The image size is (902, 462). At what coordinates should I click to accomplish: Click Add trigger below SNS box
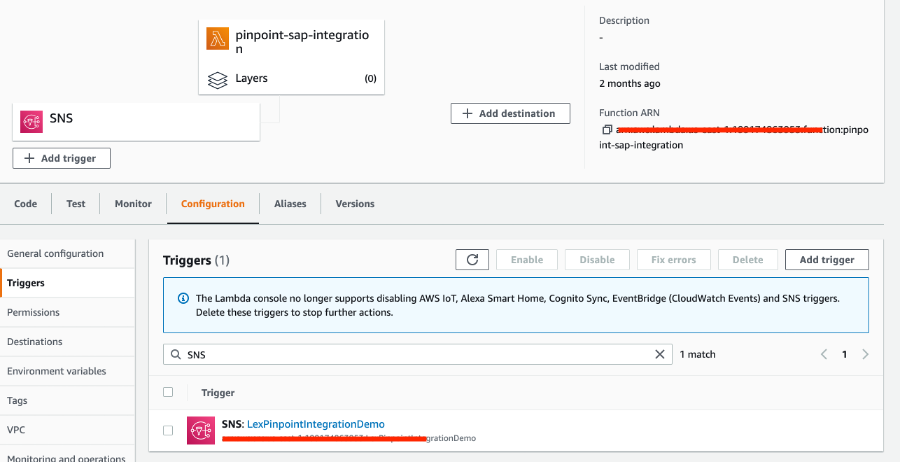pyautogui.click(x=62, y=158)
